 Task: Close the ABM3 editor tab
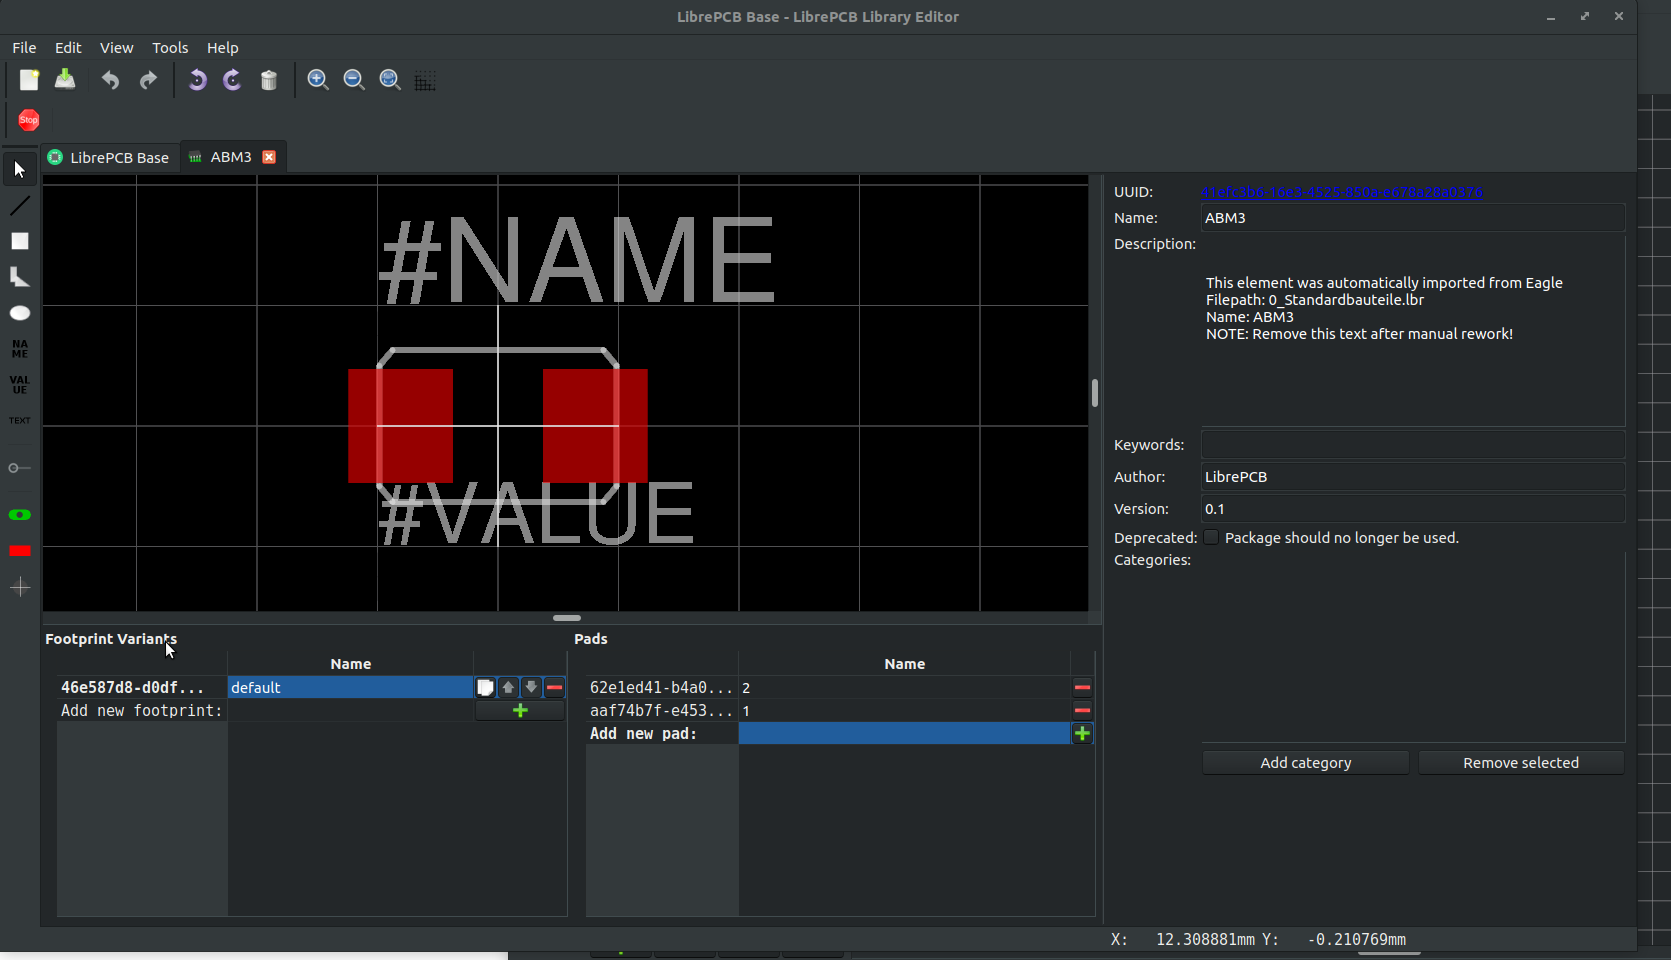pyautogui.click(x=269, y=157)
